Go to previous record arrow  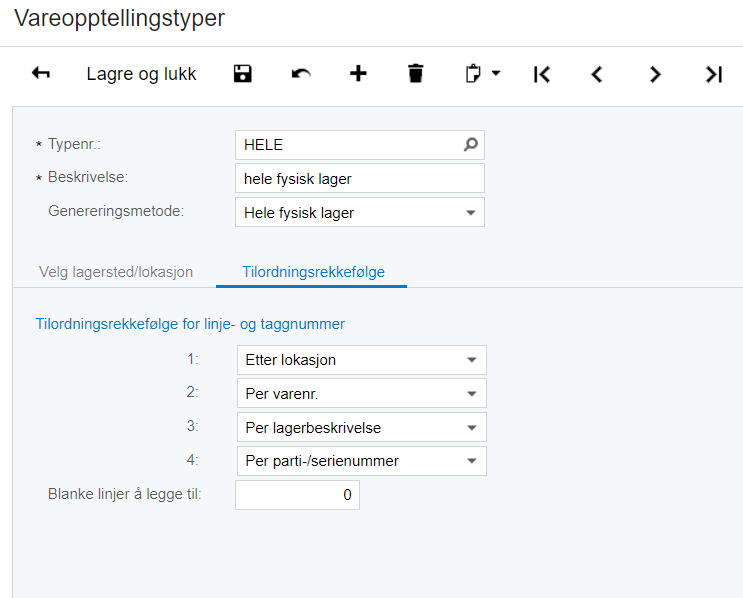(597, 74)
